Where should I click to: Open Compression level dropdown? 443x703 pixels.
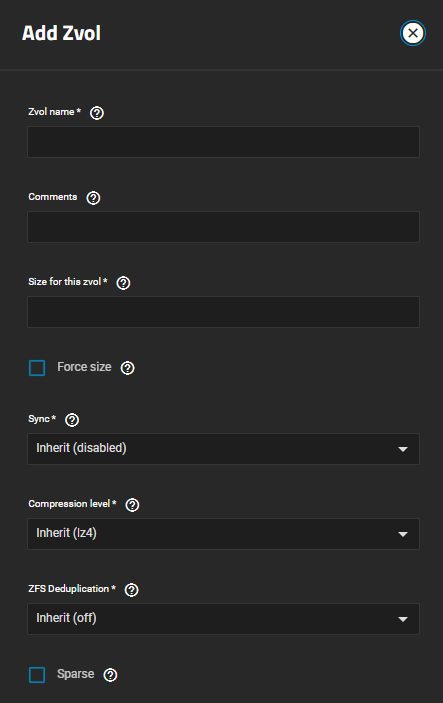[223, 534]
